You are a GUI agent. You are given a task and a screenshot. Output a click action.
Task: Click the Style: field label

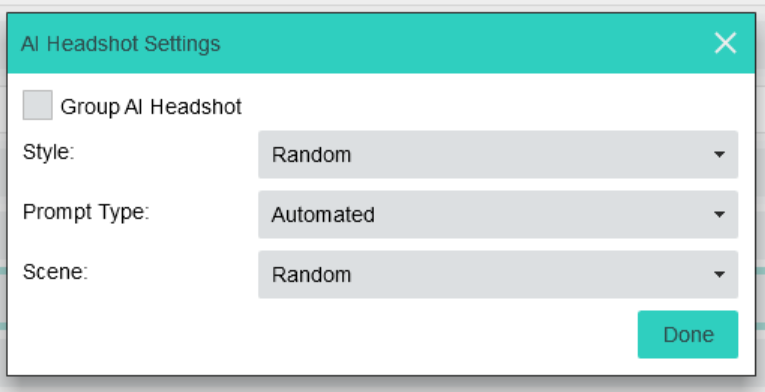pos(48,152)
